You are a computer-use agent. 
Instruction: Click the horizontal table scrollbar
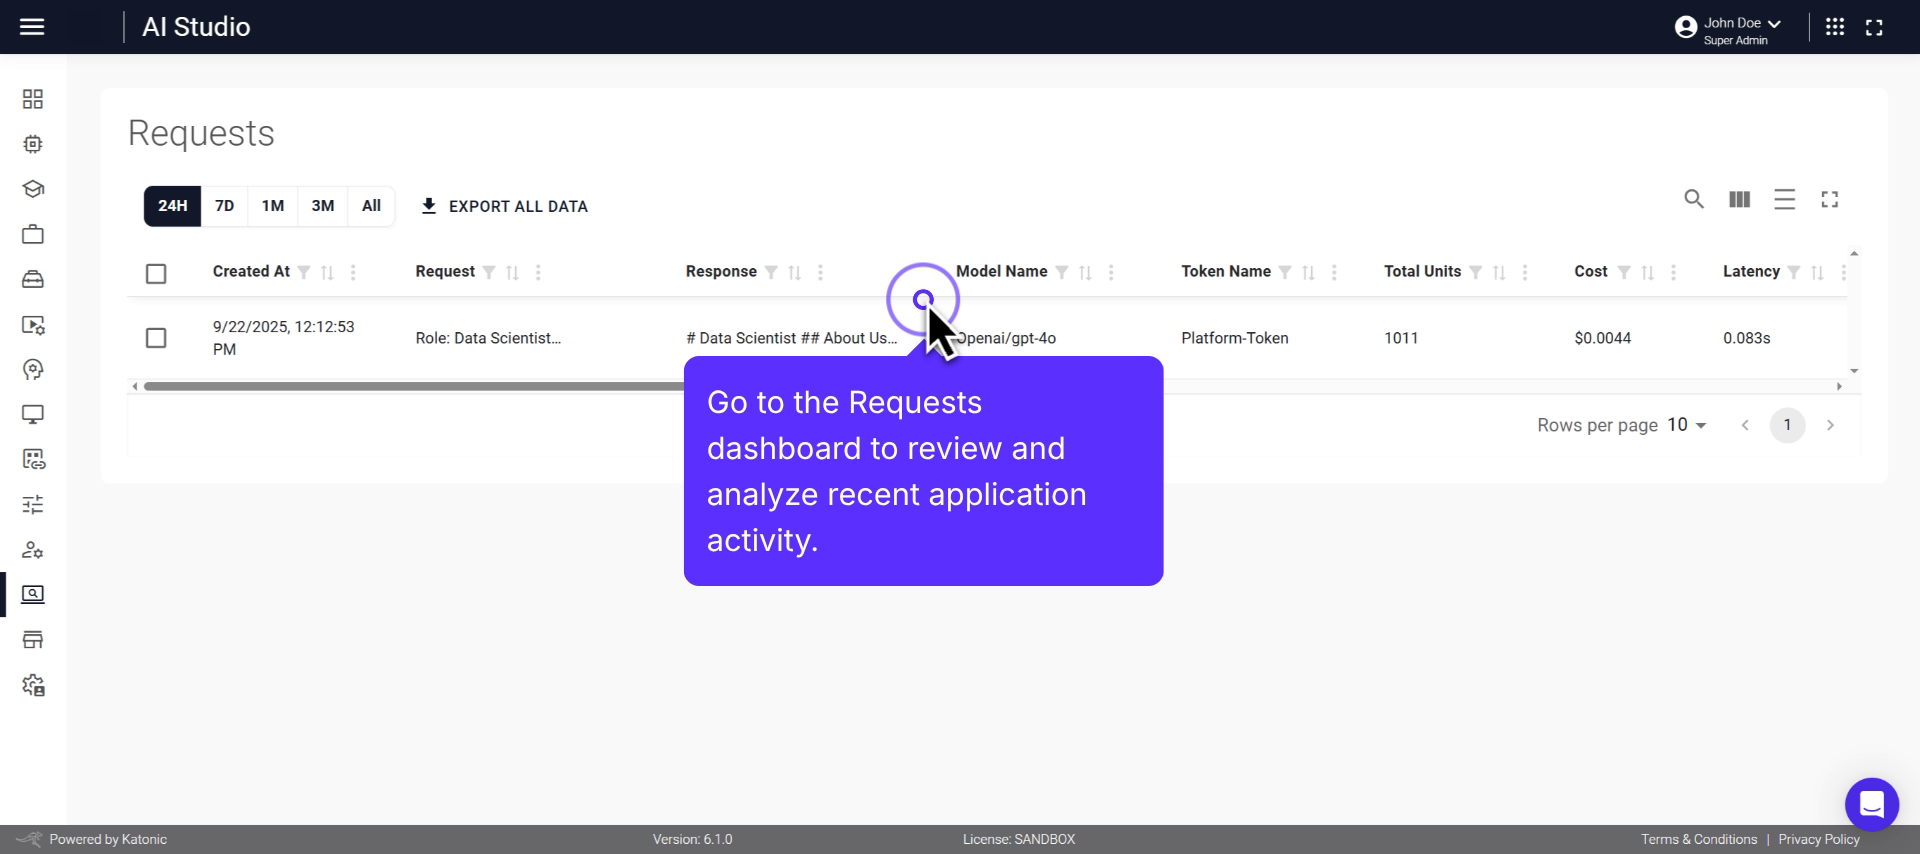[414, 386]
